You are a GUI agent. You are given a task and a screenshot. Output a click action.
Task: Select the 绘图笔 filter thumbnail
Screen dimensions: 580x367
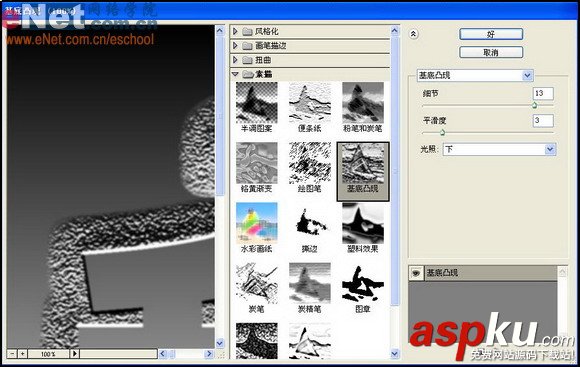point(310,163)
